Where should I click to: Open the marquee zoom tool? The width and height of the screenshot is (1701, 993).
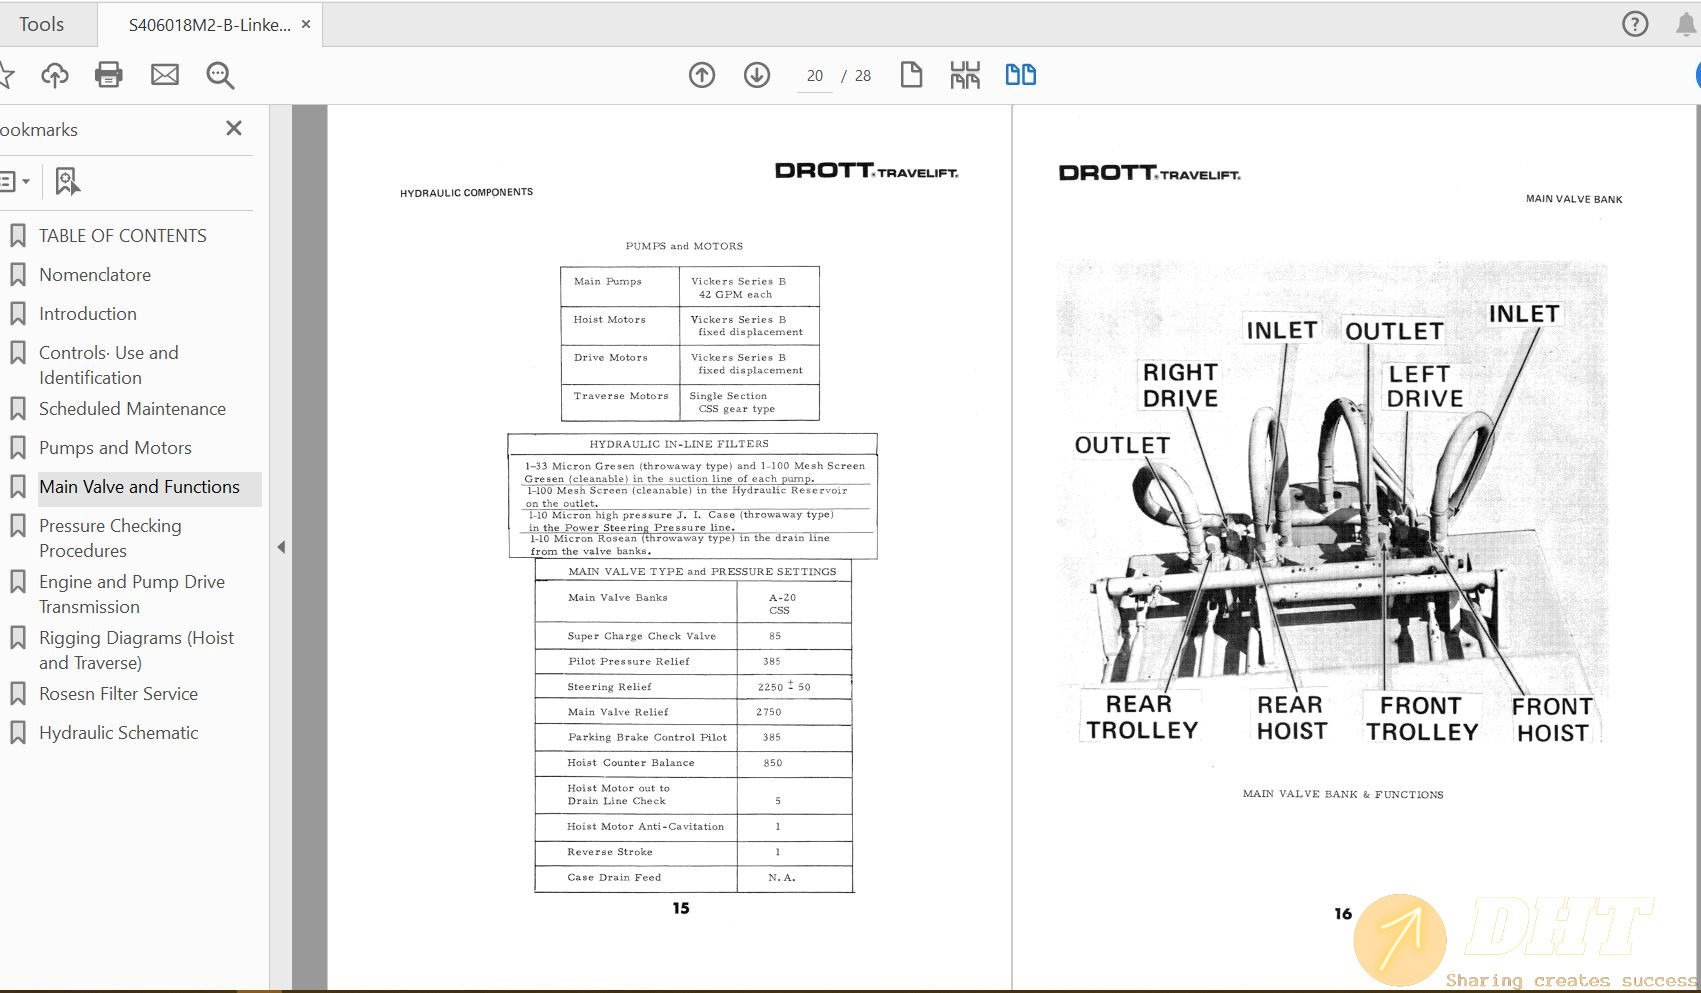click(220, 75)
